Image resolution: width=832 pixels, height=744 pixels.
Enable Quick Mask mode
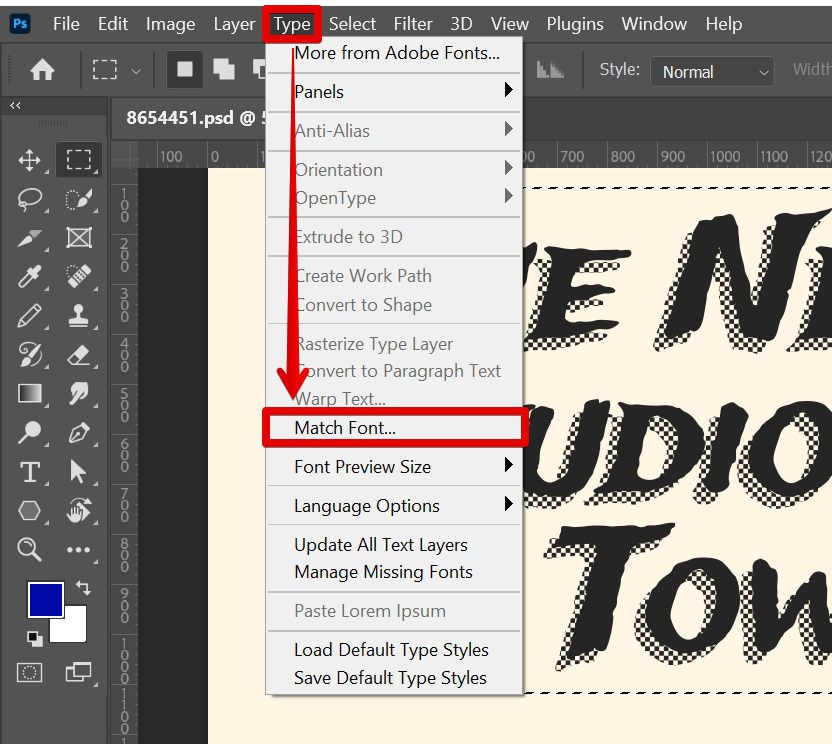coord(29,672)
